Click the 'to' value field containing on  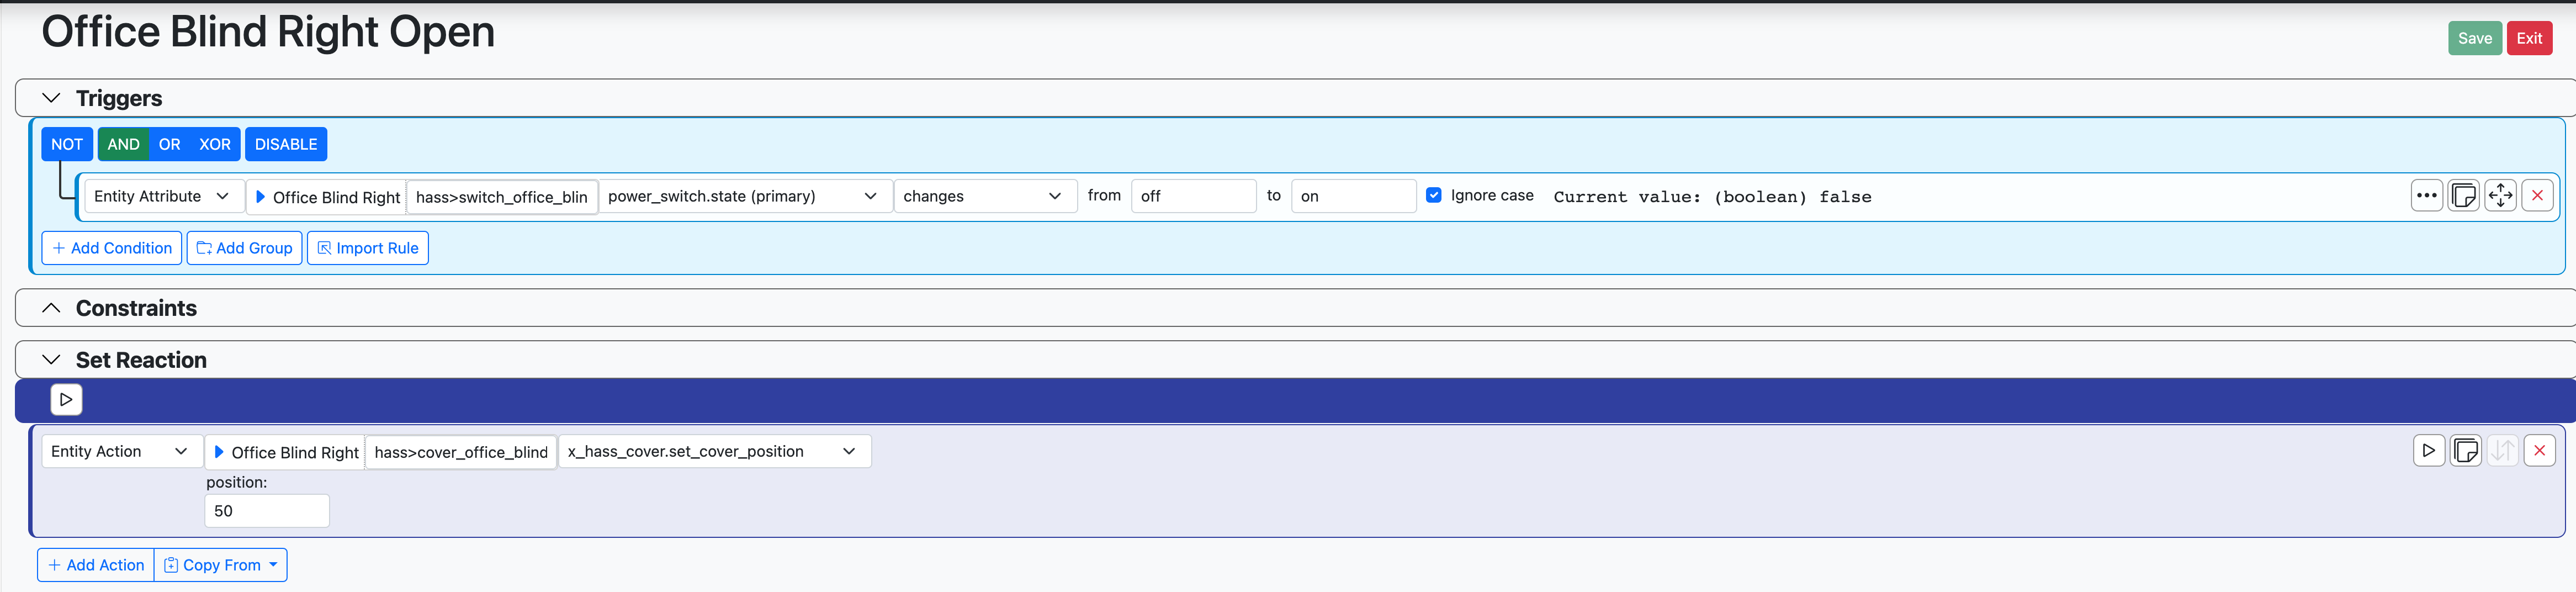(1353, 196)
